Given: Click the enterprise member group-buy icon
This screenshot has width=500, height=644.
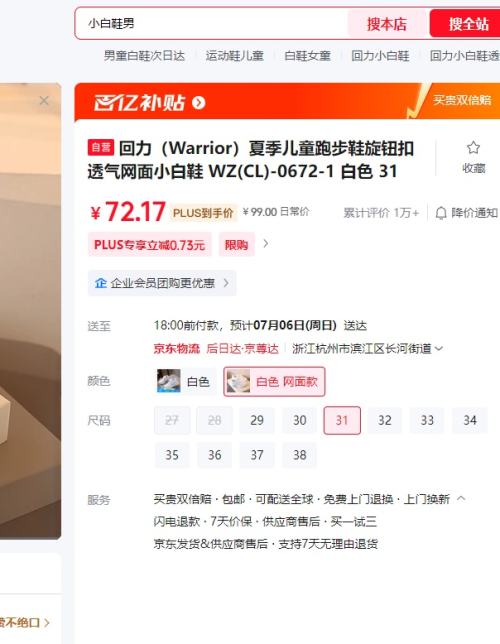Looking at the screenshot, I should pyautogui.click(x=100, y=283).
